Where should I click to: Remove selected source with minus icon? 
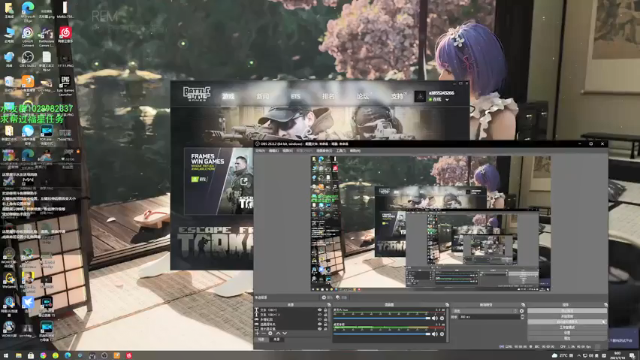pos(264,333)
